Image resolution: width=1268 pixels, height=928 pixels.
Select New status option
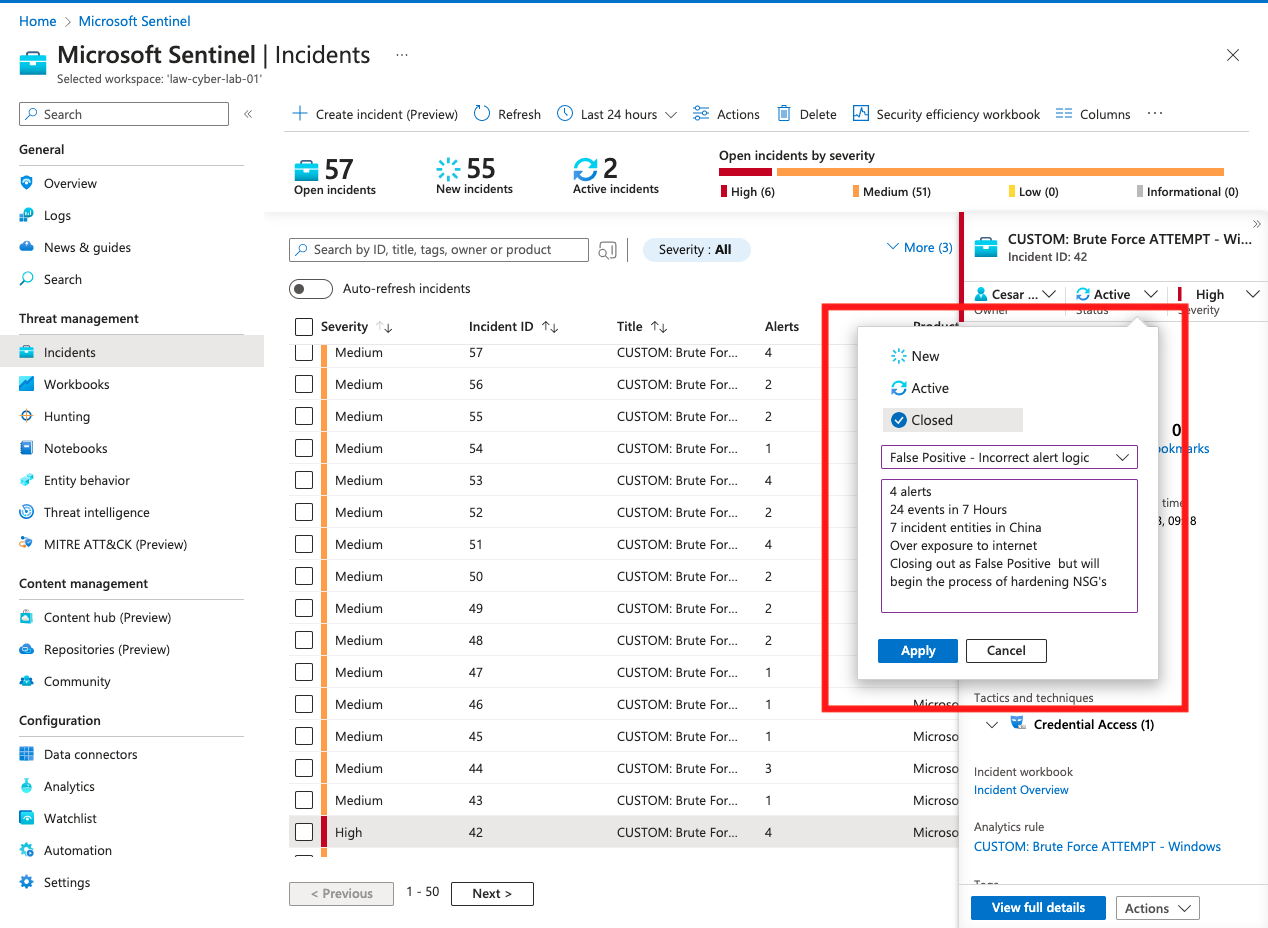(916, 356)
